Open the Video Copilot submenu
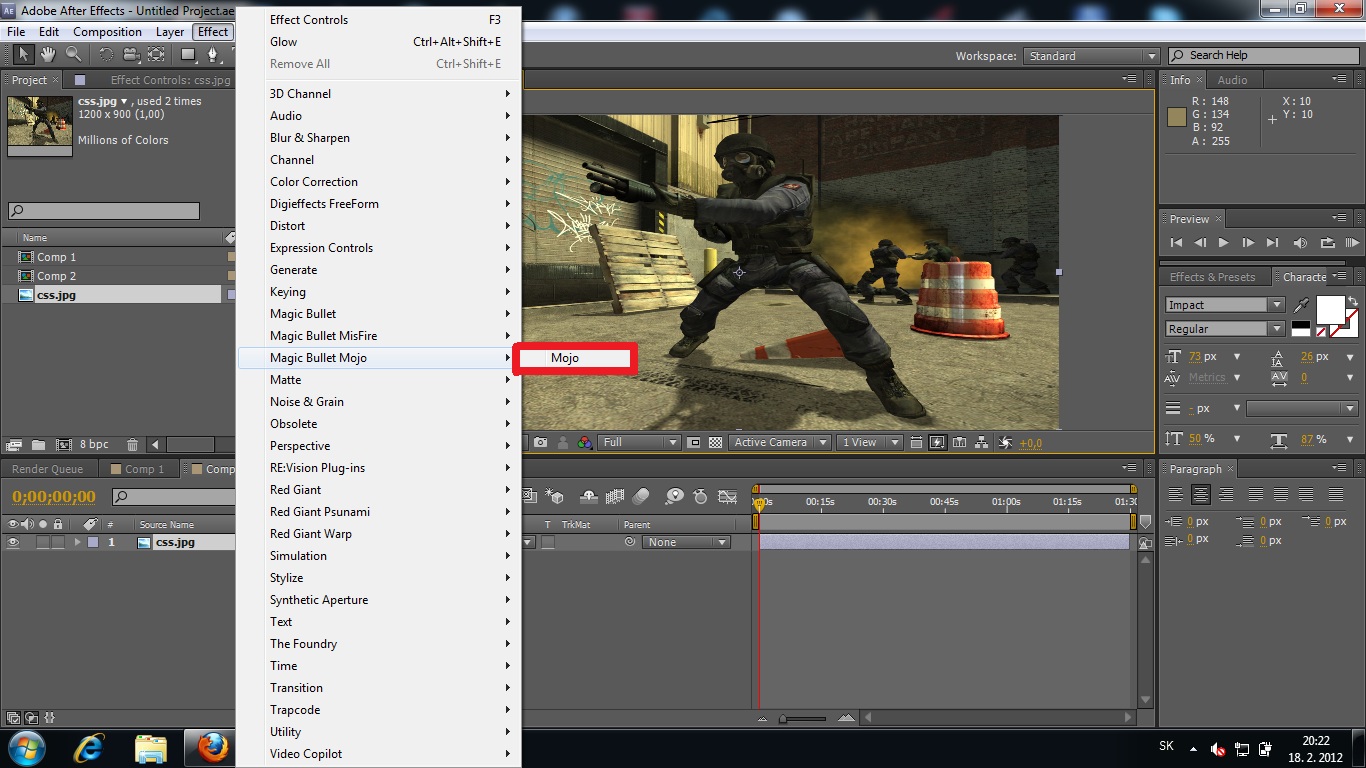This screenshot has height=768, width=1366. (379, 754)
